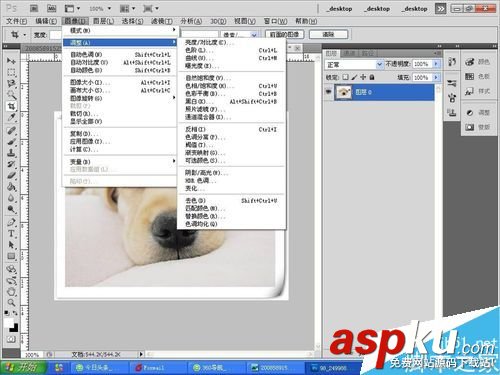Toggle lock position cross icon

(363, 77)
